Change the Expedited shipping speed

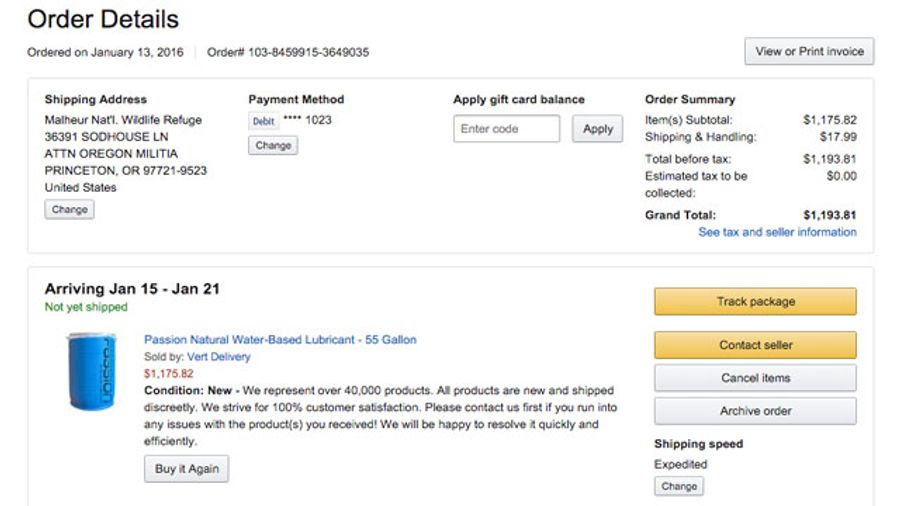point(679,486)
